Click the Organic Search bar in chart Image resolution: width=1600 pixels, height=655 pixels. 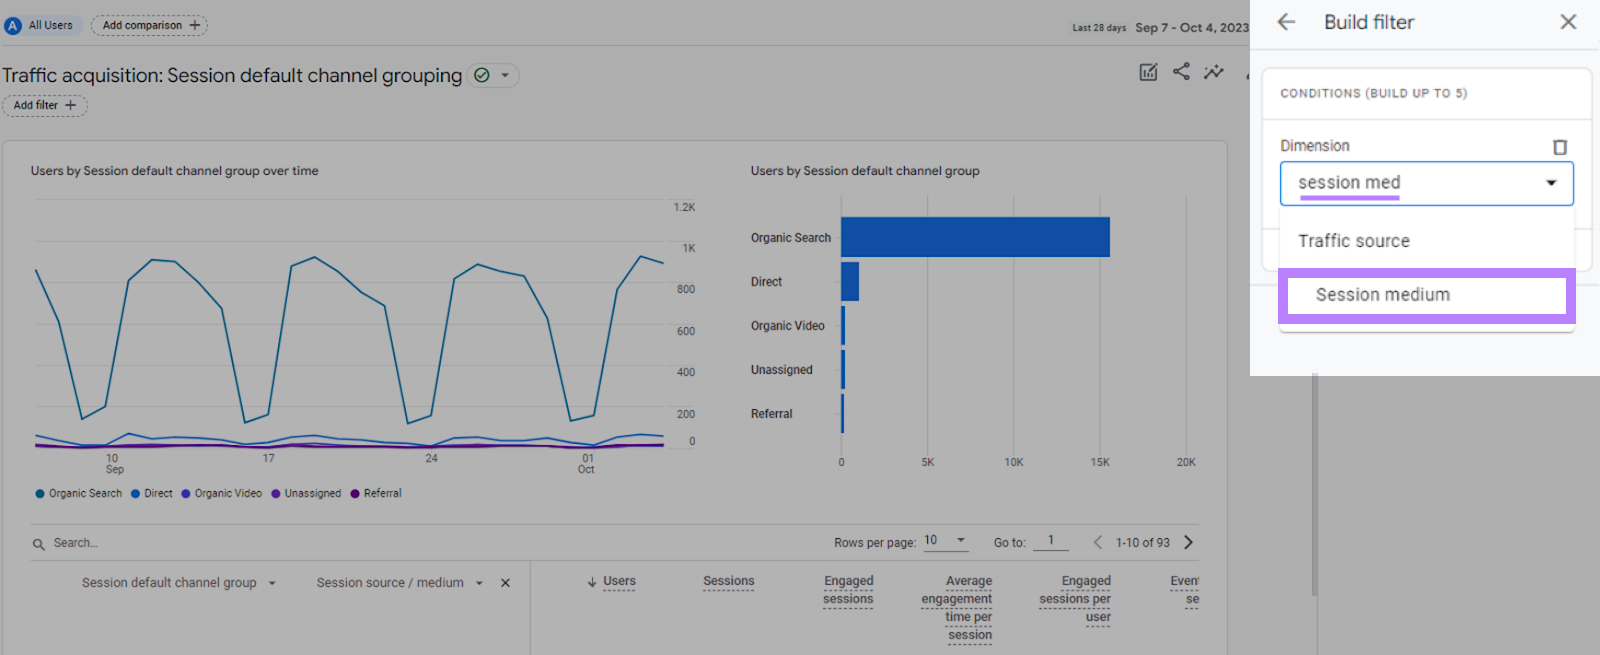[x=975, y=237]
